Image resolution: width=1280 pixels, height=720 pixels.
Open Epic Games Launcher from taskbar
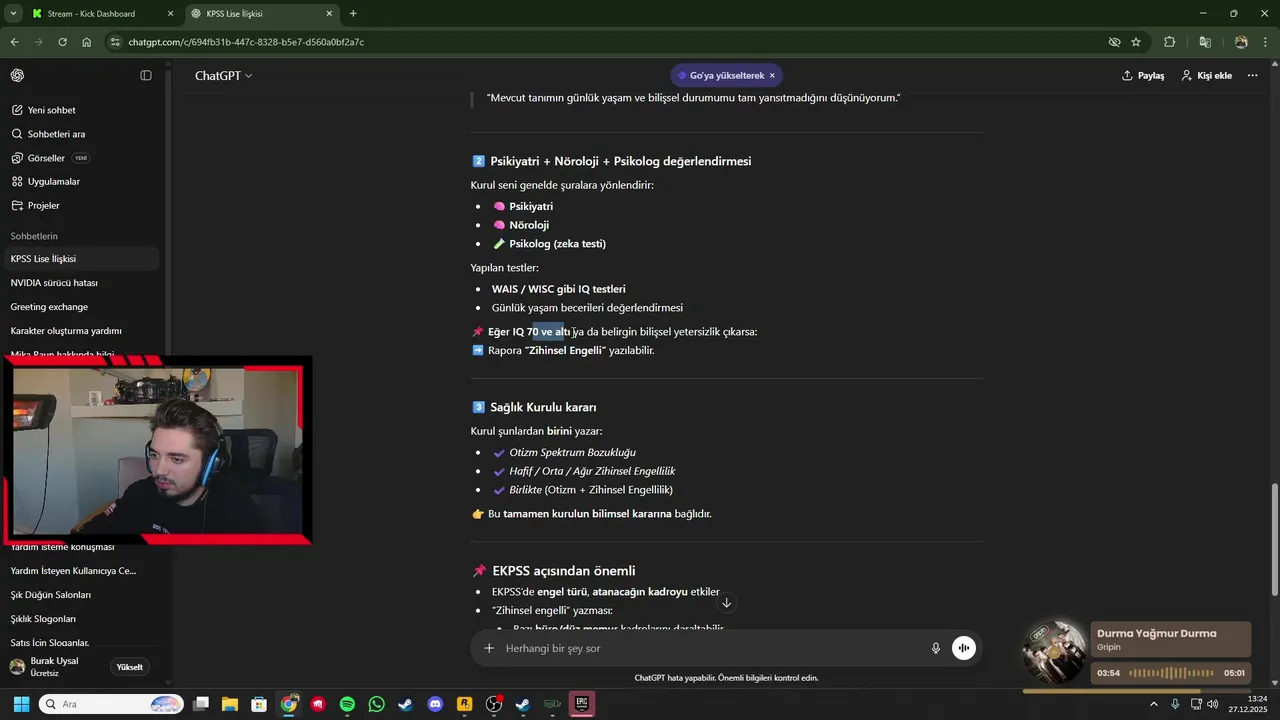coord(582,705)
